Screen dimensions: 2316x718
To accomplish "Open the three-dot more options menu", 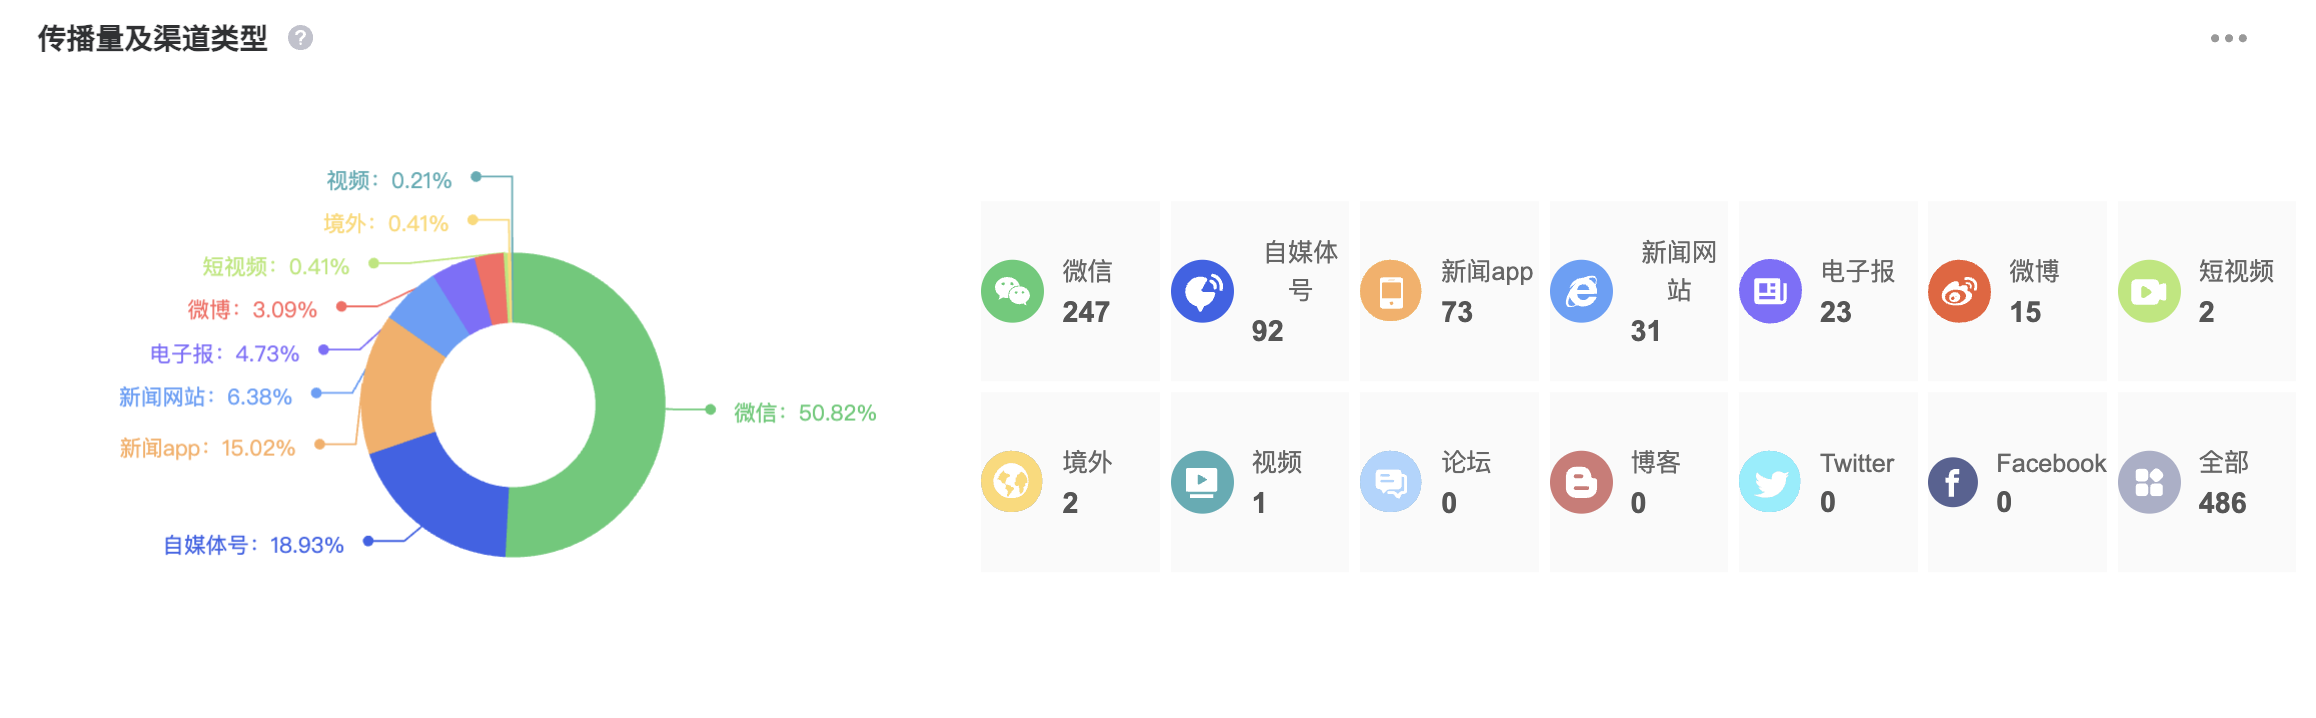I will pyautogui.click(x=2228, y=38).
